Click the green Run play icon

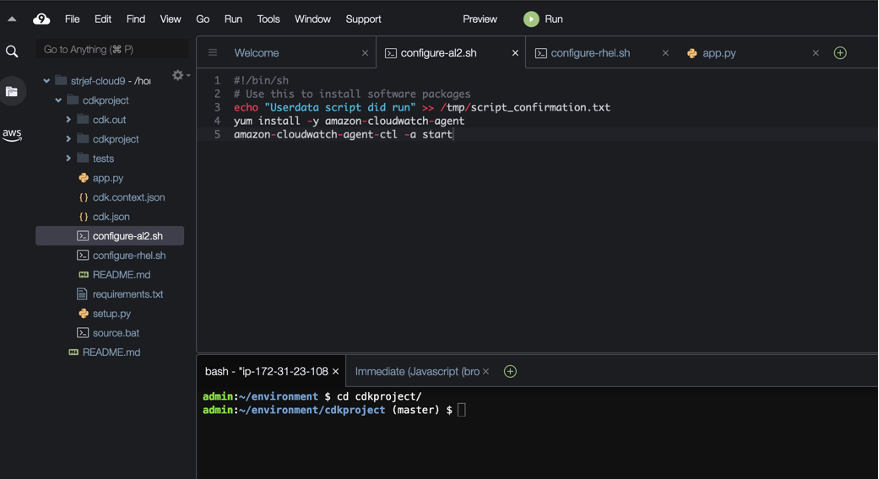pyautogui.click(x=531, y=19)
